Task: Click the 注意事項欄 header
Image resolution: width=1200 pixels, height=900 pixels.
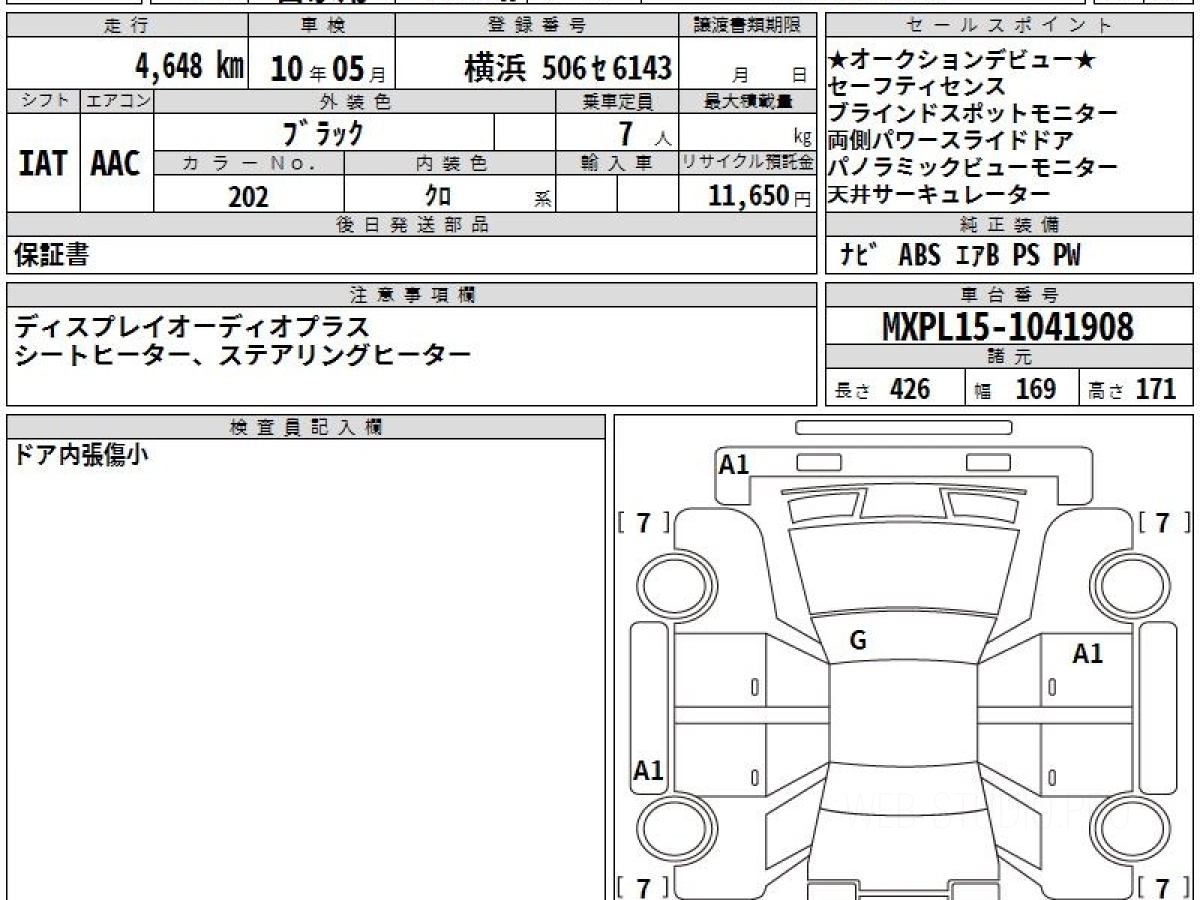Action: coord(412,294)
